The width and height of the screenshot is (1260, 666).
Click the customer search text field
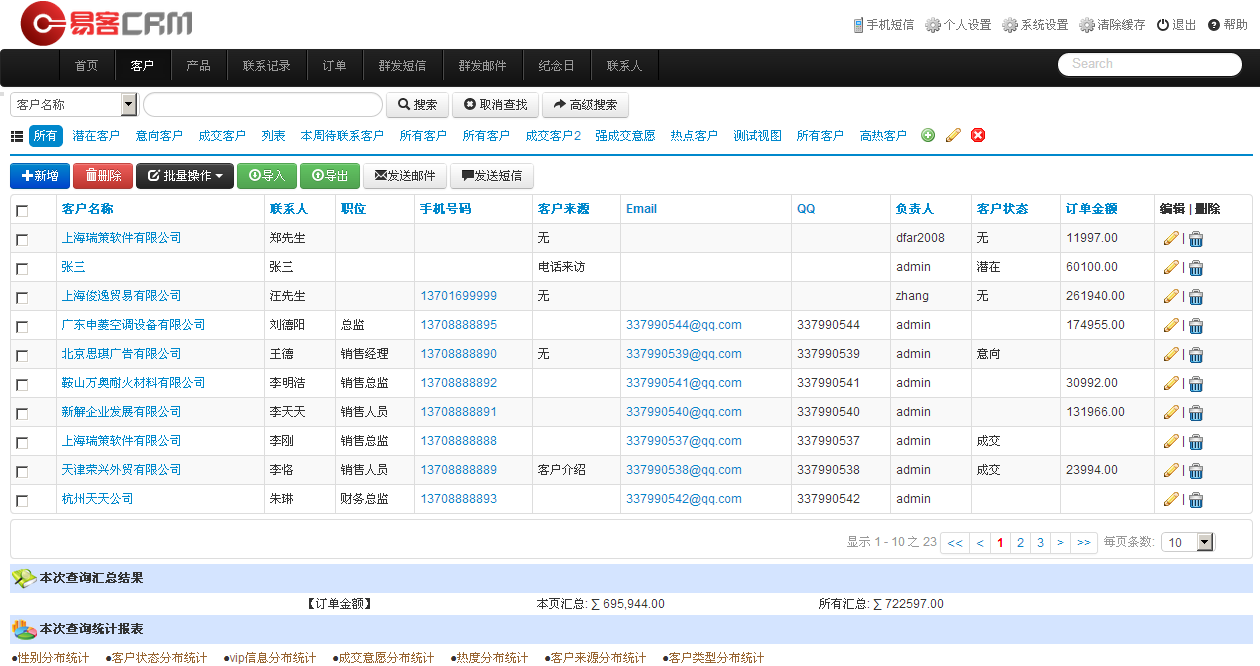tap(263, 104)
